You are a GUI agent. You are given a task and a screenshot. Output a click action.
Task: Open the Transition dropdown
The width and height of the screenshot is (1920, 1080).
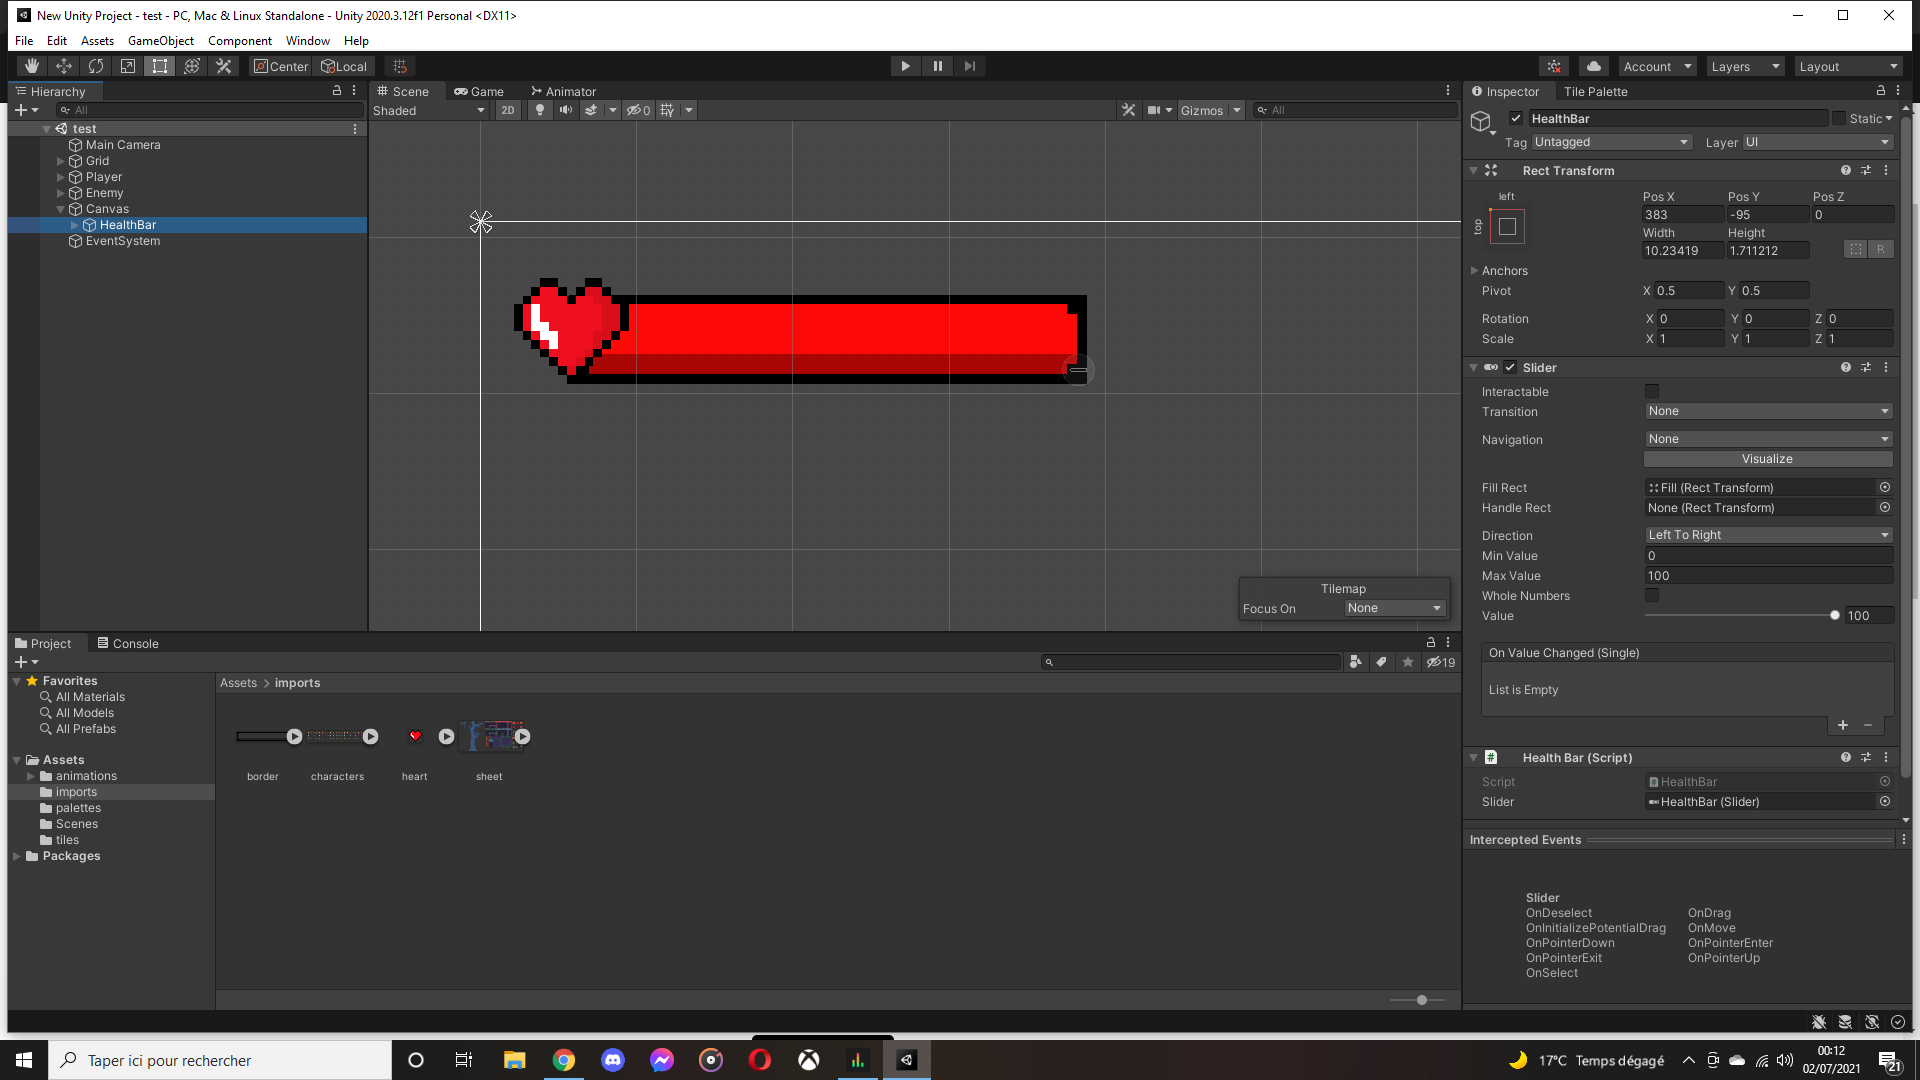coord(1768,411)
